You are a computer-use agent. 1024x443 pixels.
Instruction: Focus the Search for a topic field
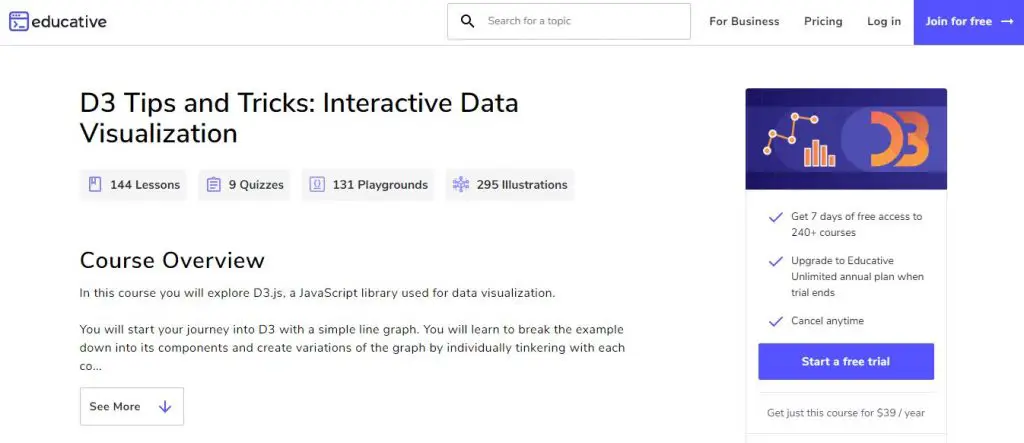pos(580,21)
